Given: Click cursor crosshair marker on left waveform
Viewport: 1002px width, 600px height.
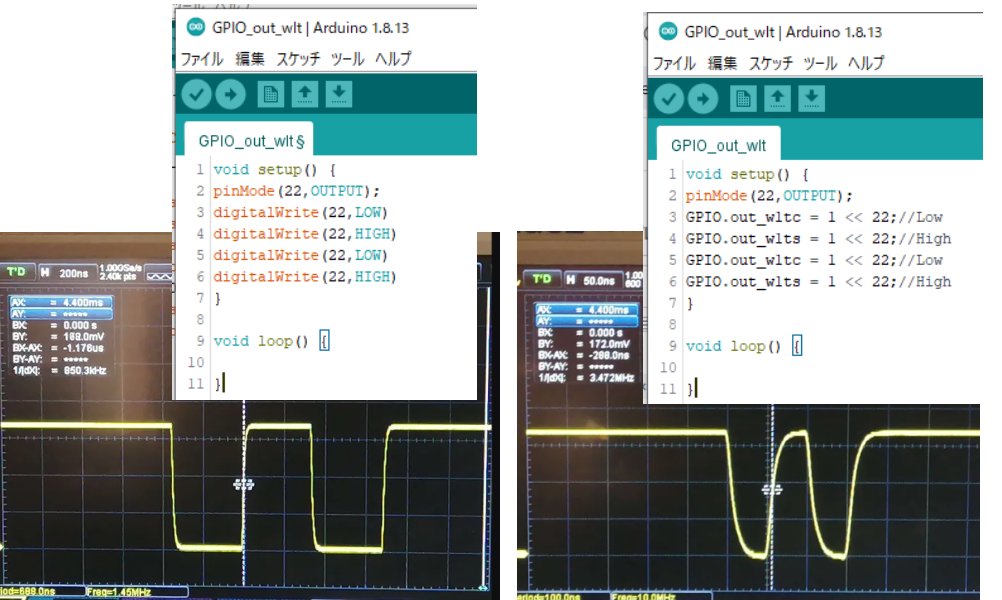Looking at the screenshot, I should coord(243,485).
